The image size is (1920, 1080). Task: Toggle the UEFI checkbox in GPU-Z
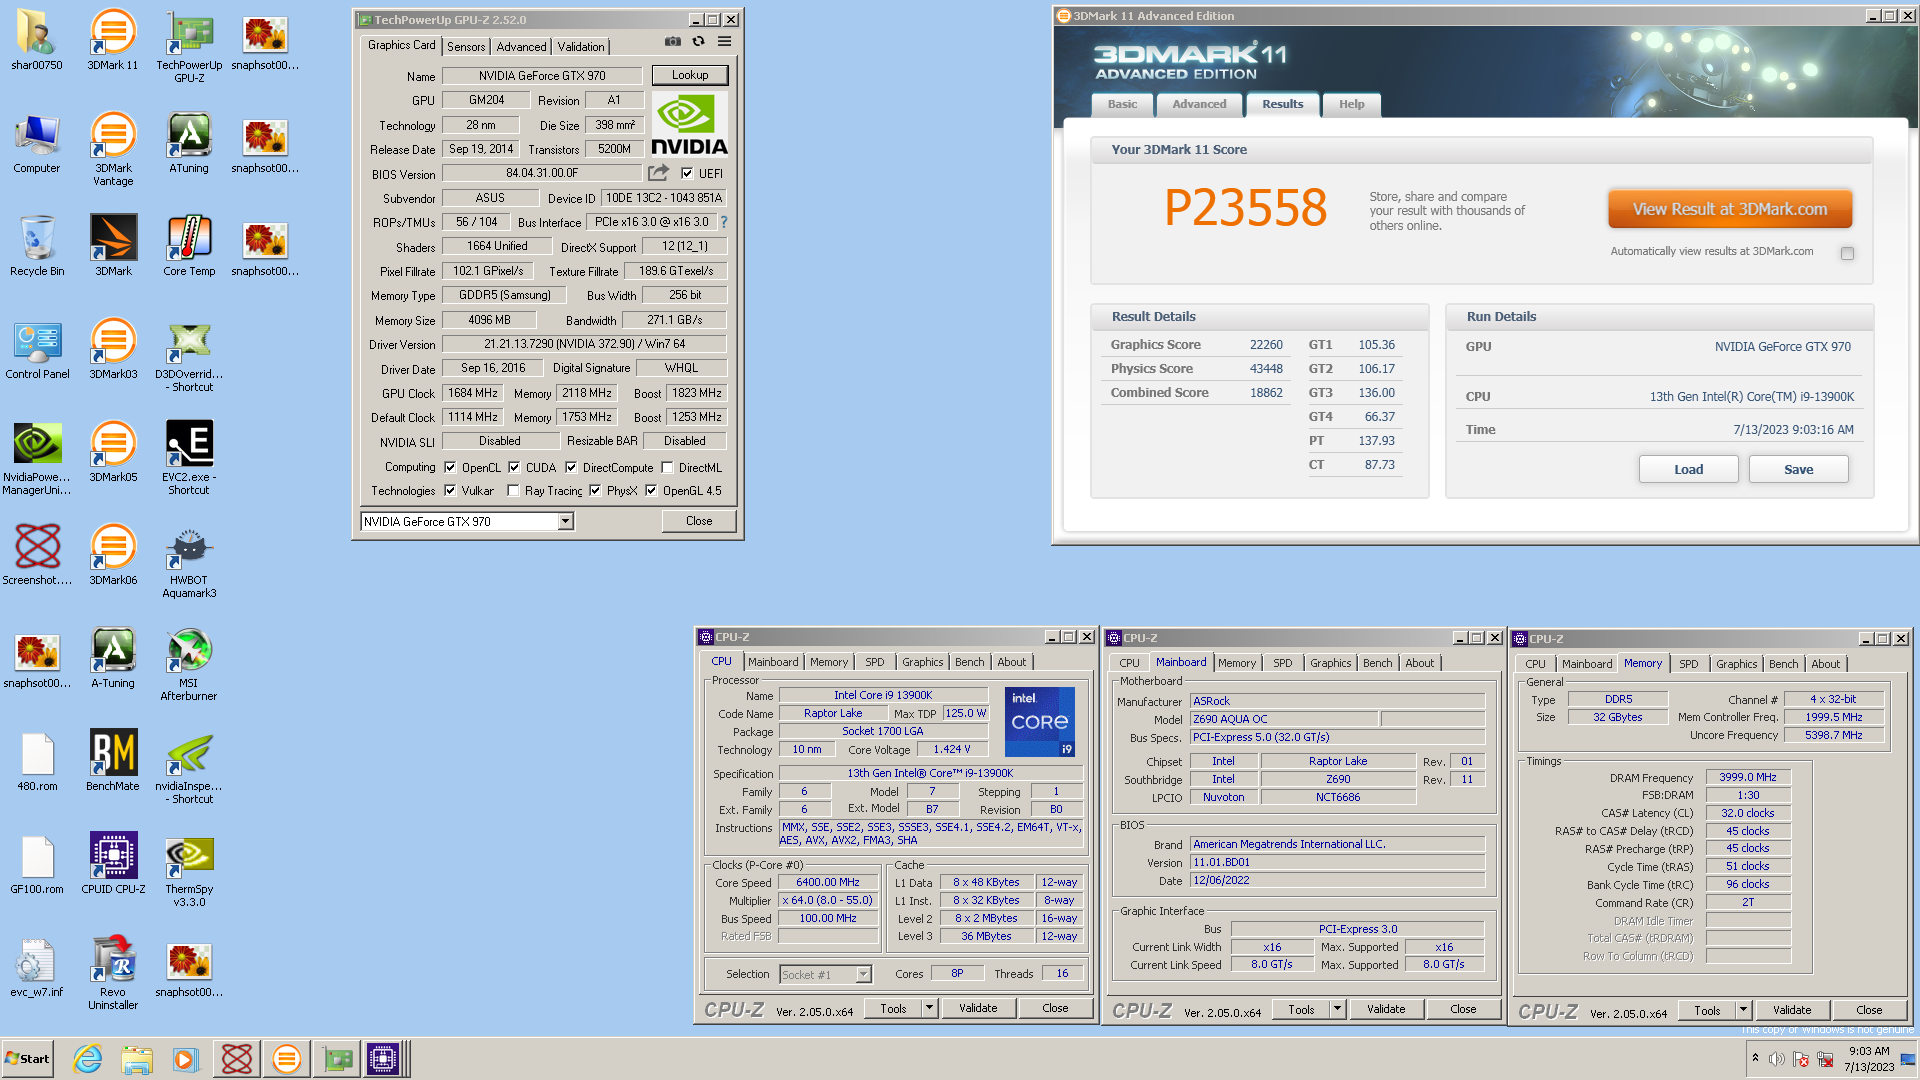tap(687, 173)
